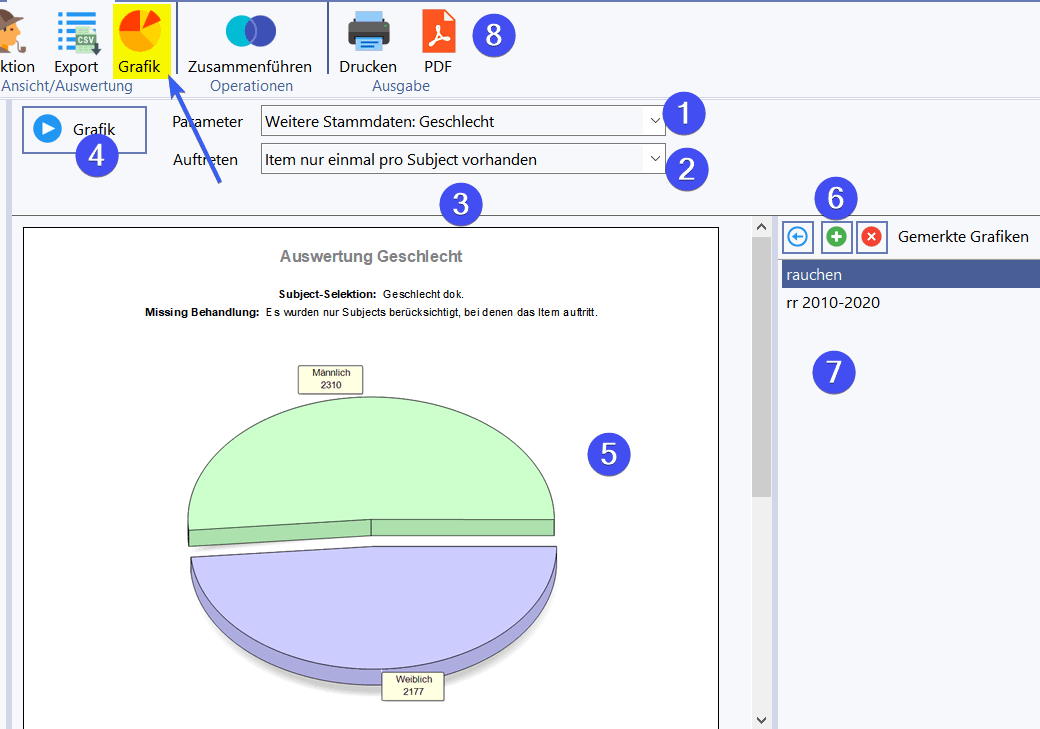
Task: Open the Grafik pie chart tool in the toolbar
Action: coord(139,34)
